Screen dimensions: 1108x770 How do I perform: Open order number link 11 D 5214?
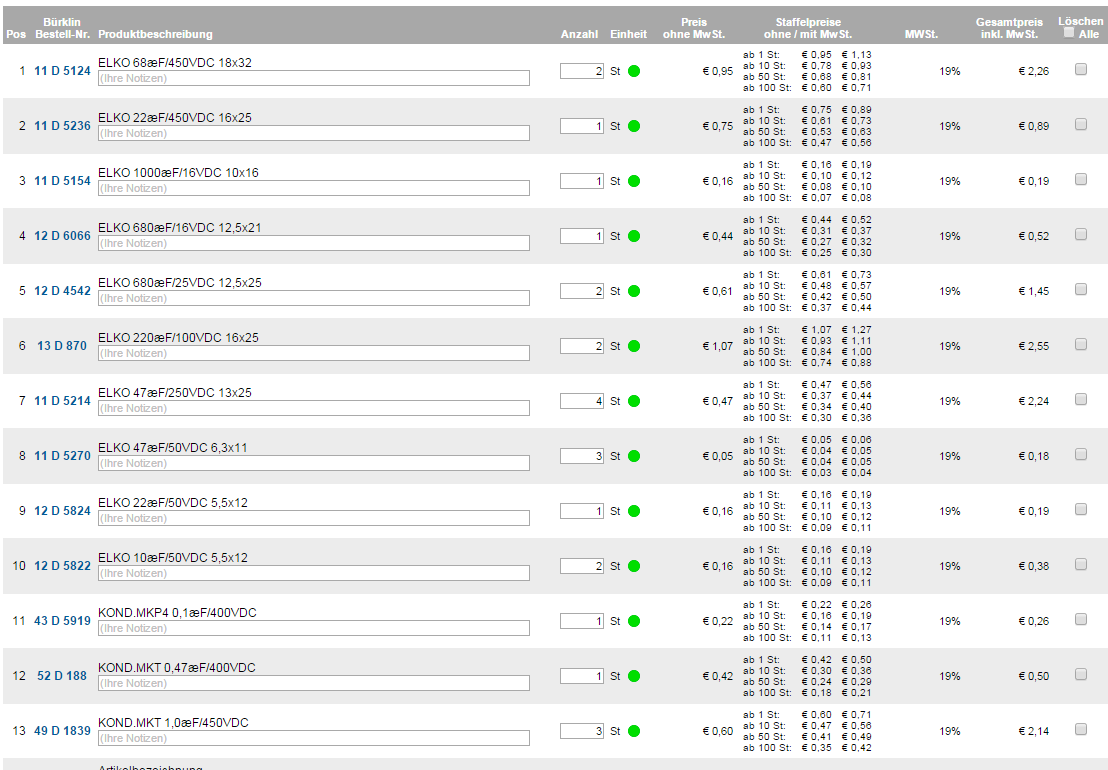point(62,401)
